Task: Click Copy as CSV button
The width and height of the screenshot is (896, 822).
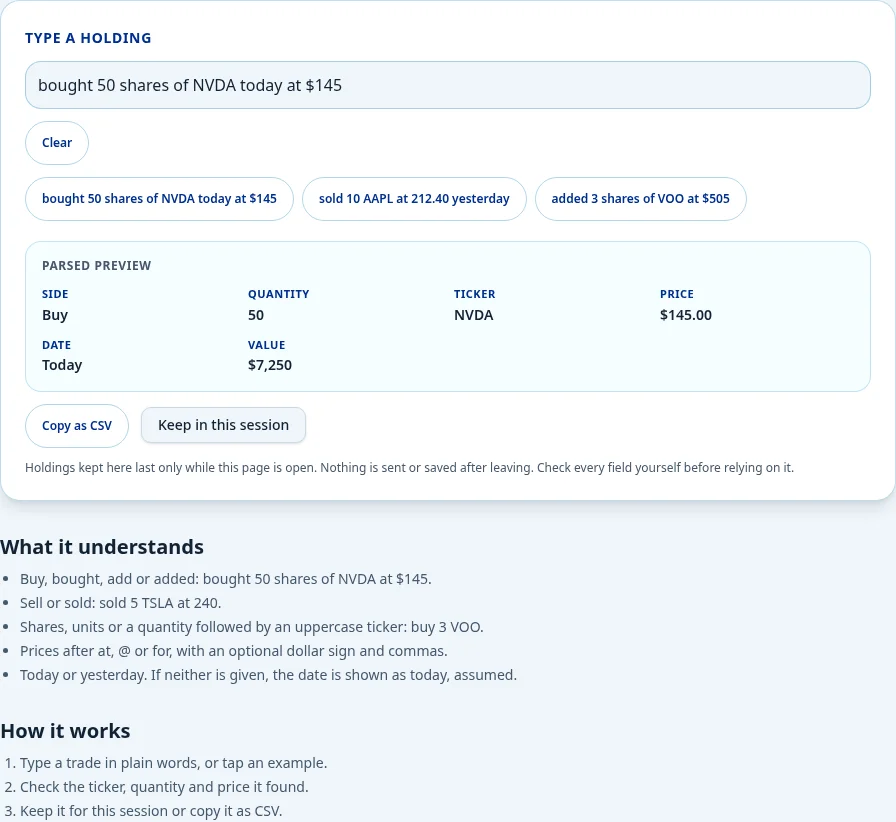Action: coord(77,426)
